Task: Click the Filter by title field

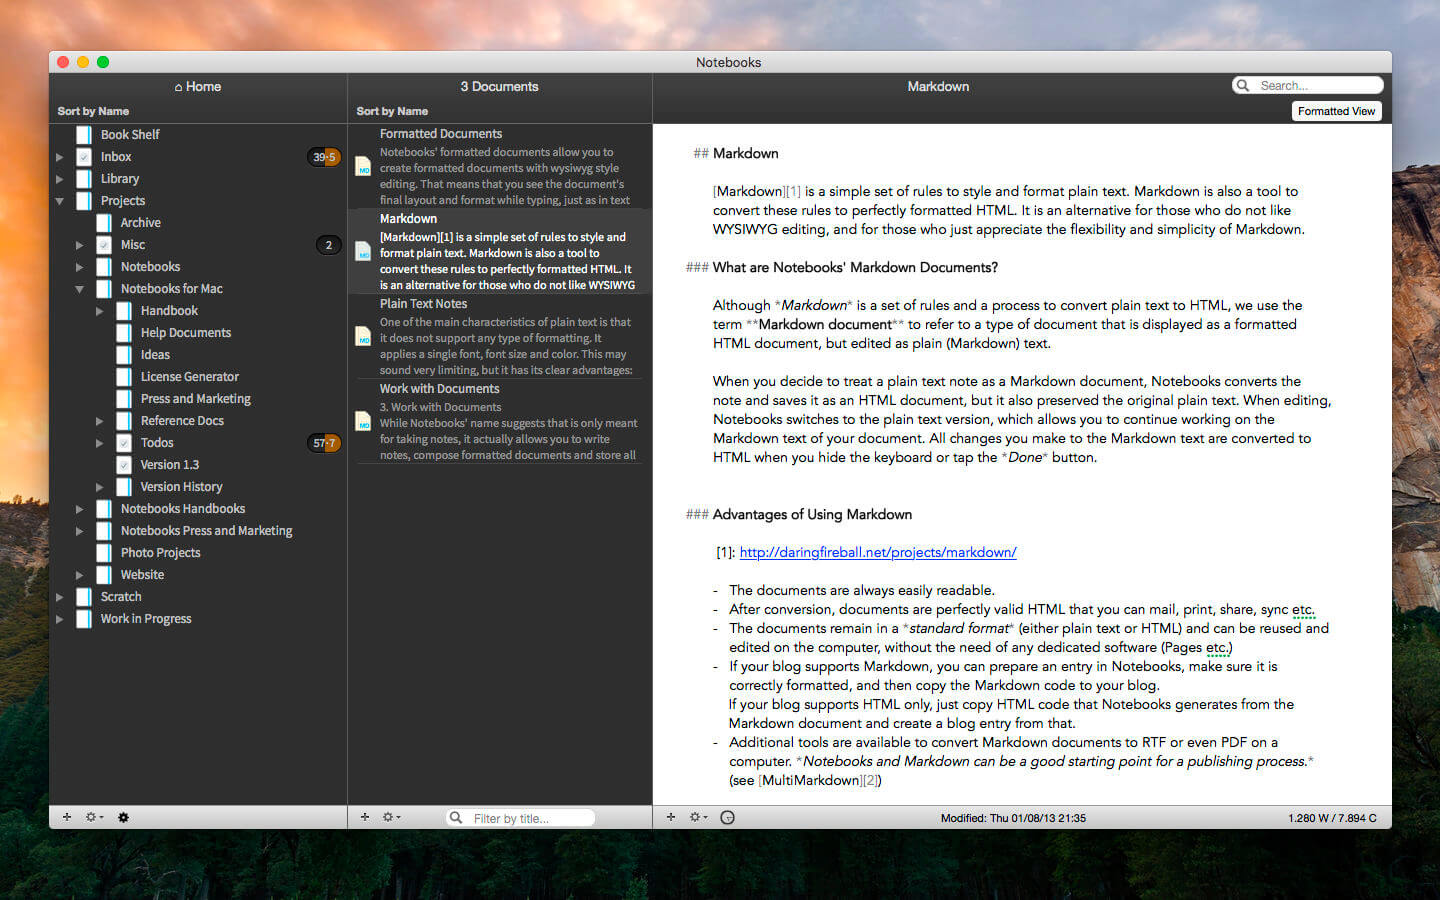Action: 528,818
